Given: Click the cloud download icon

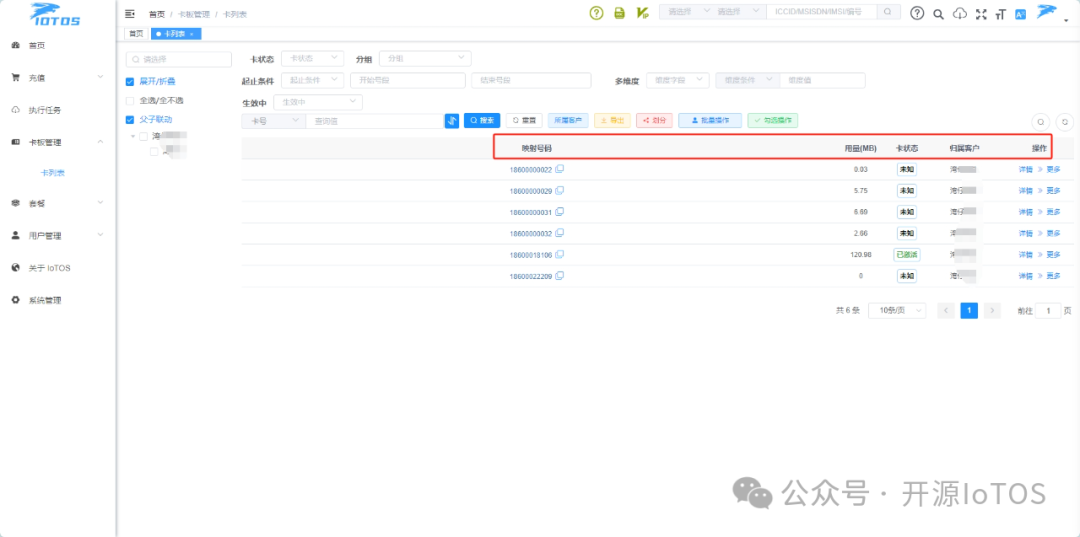Looking at the screenshot, I should click(959, 14).
